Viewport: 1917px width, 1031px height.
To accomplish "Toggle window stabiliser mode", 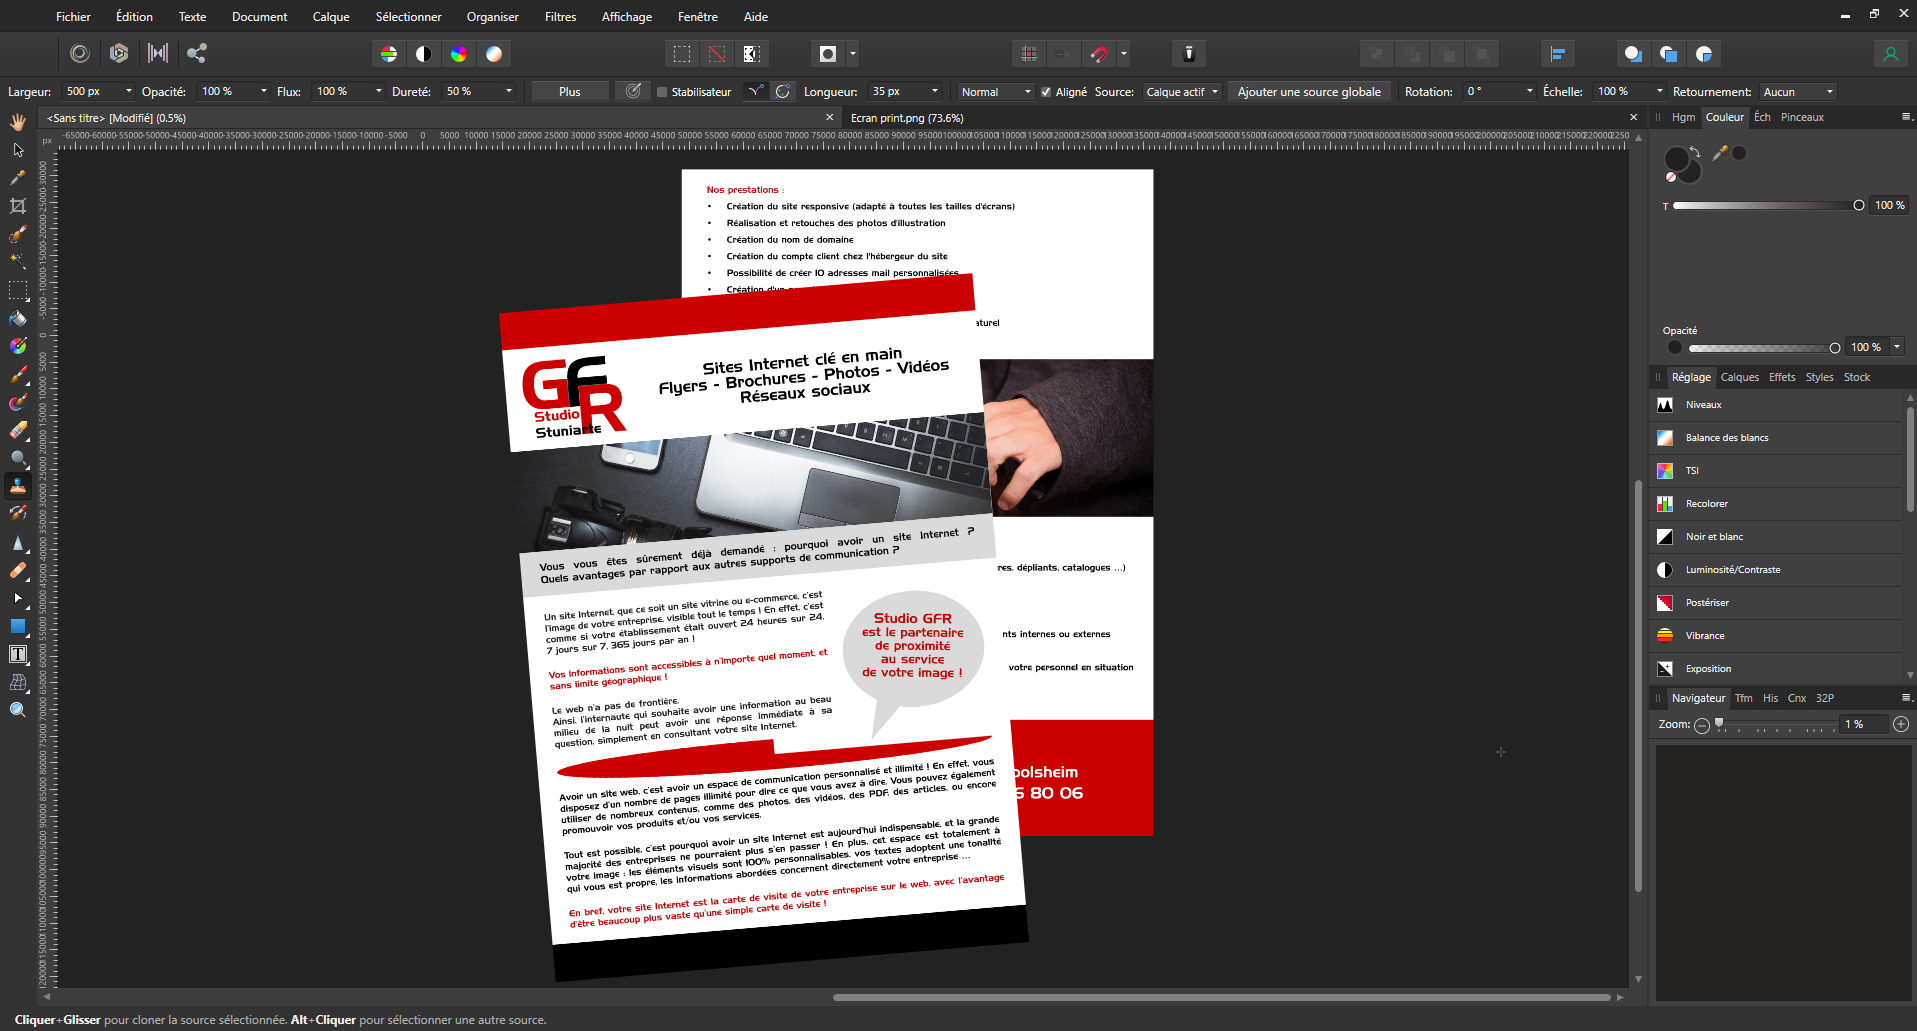I will click(x=783, y=91).
